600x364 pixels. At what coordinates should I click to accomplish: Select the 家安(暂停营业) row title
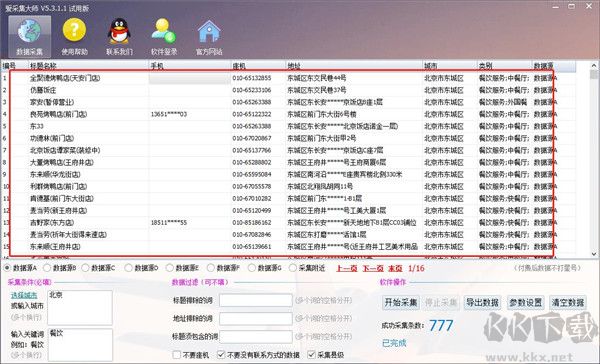52,102
